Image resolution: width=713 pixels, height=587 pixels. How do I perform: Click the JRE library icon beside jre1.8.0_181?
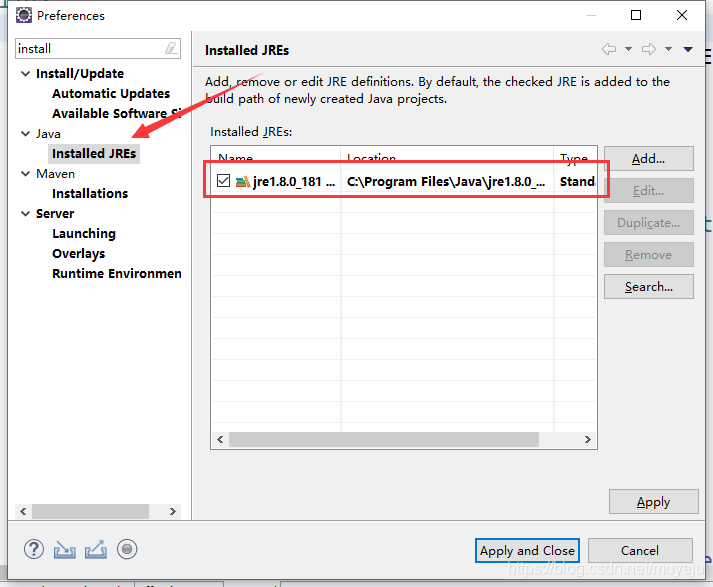tap(243, 181)
